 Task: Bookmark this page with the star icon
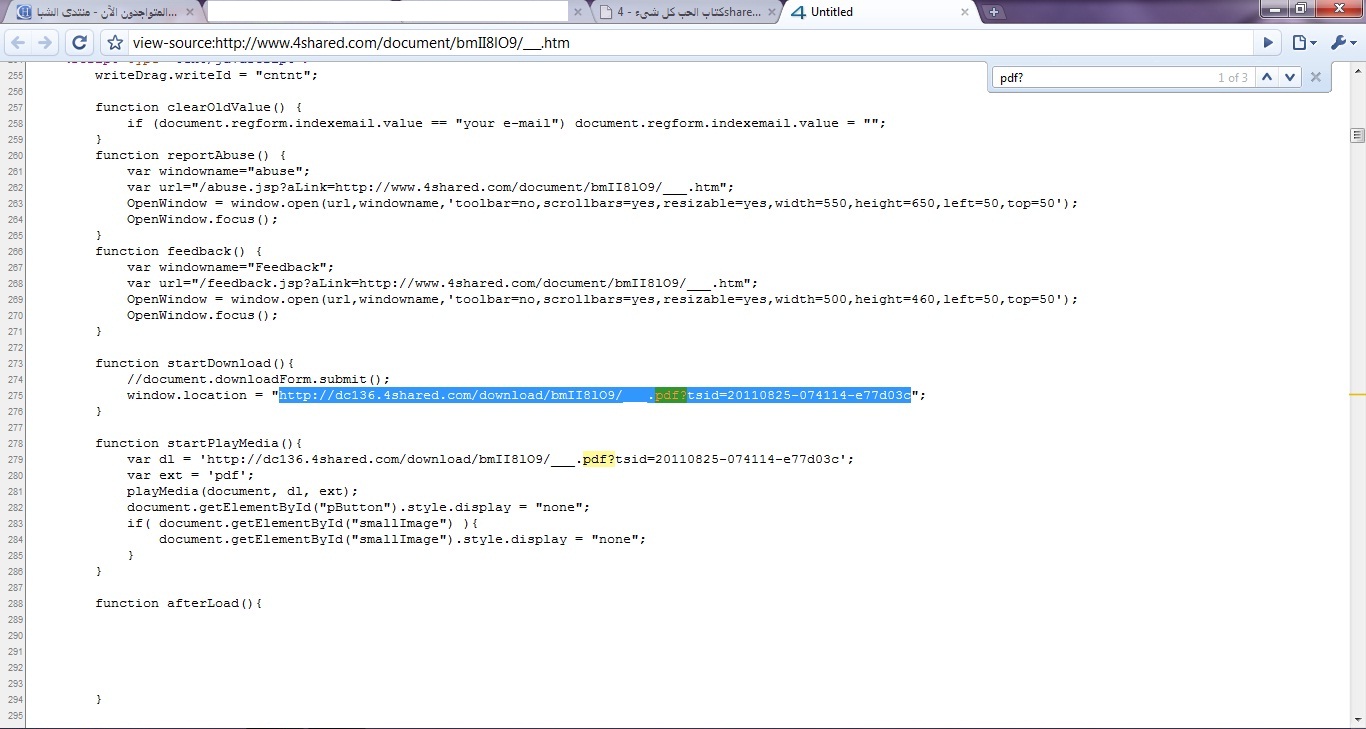pyautogui.click(x=115, y=43)
